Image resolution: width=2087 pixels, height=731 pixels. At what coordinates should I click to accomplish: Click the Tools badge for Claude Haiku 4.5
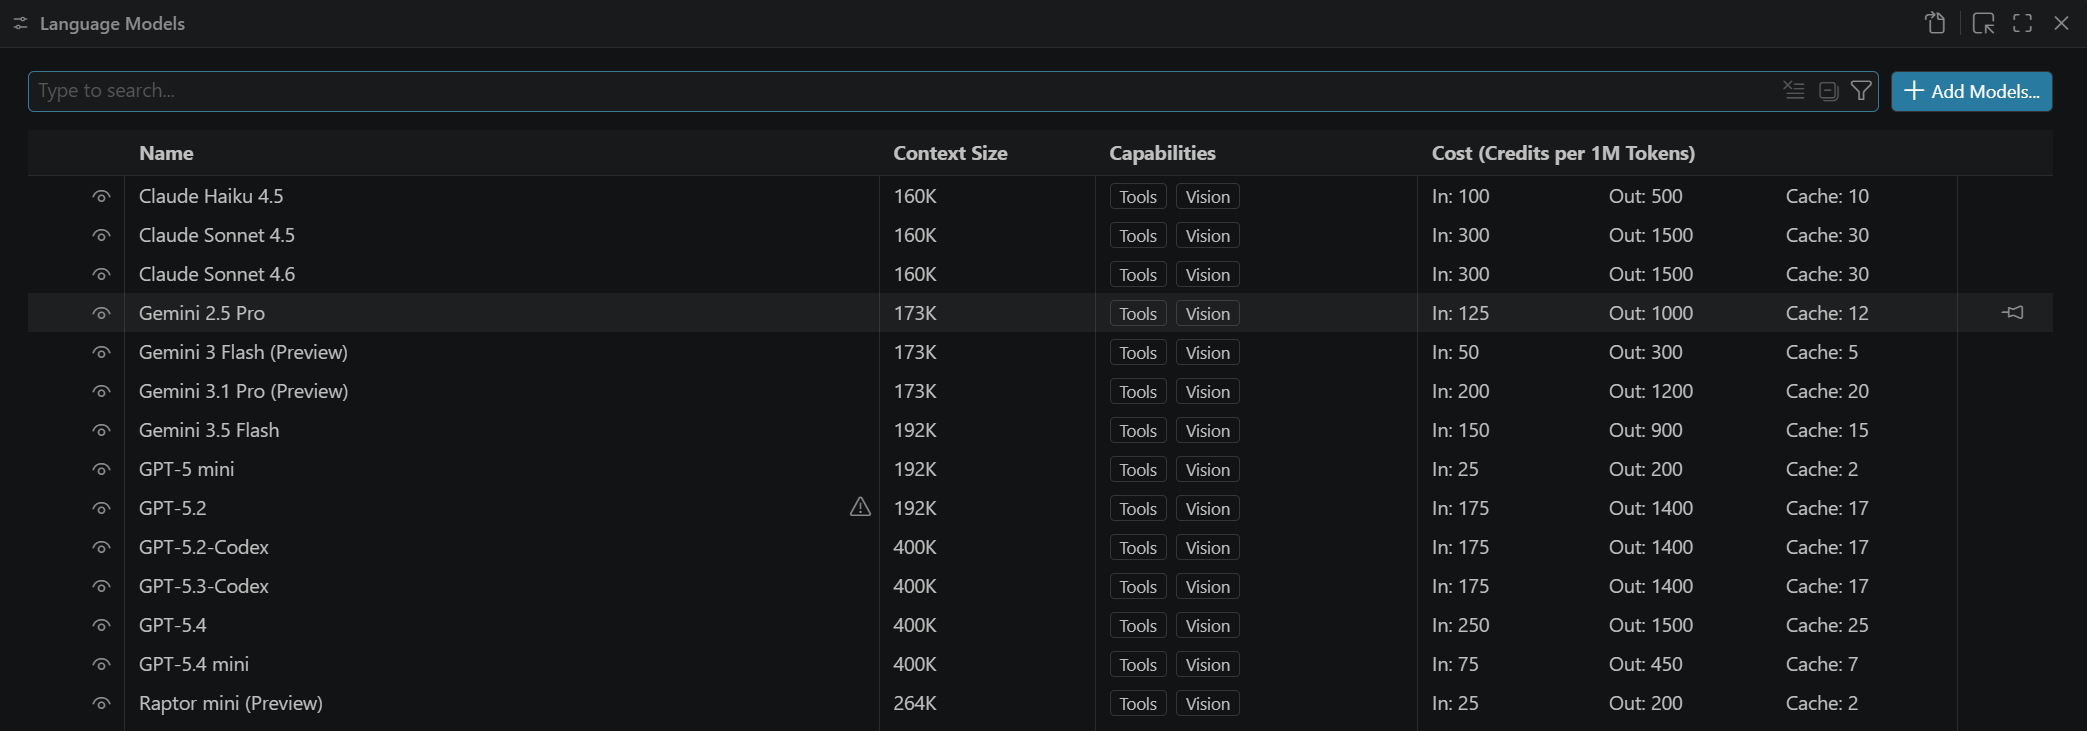point(1138,197)
